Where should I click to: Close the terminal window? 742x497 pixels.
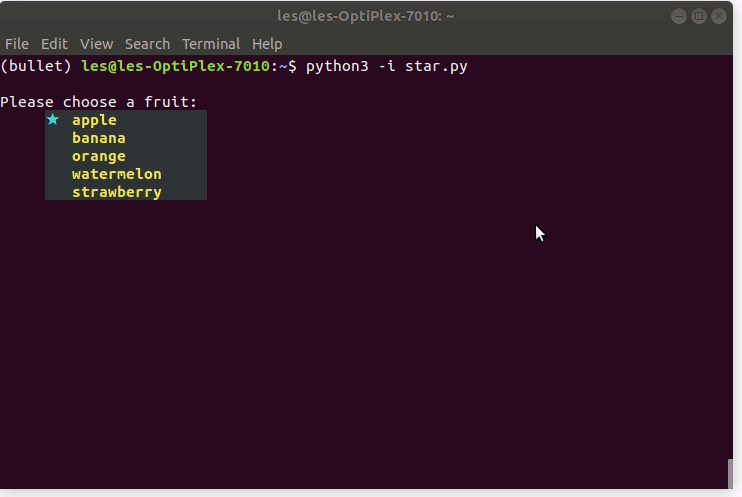pos(720,16)
